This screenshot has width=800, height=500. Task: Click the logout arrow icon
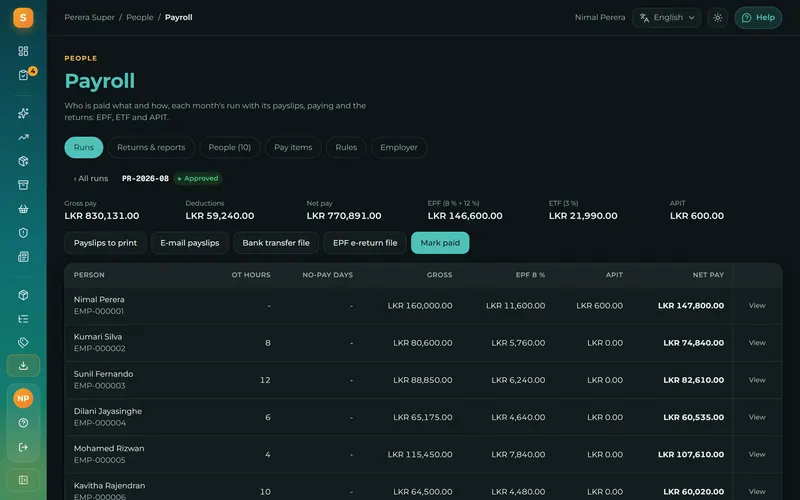(x=23, y=447)
